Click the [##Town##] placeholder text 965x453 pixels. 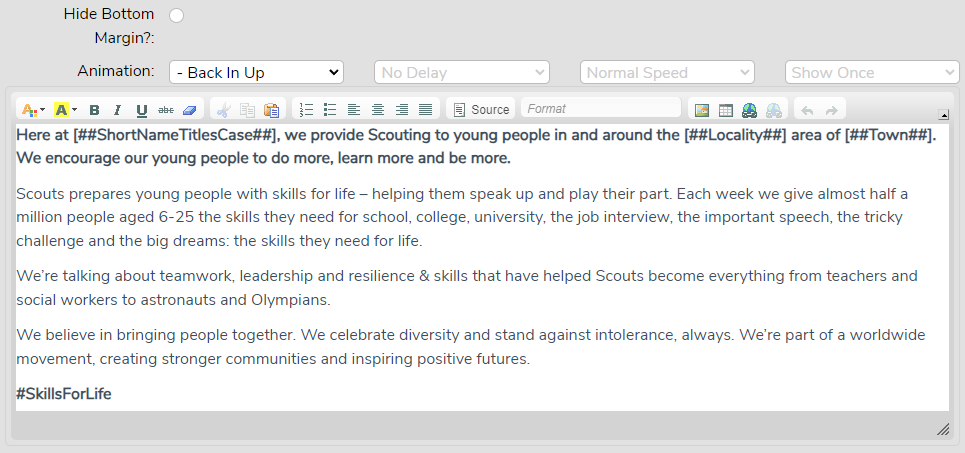point(889,135)
